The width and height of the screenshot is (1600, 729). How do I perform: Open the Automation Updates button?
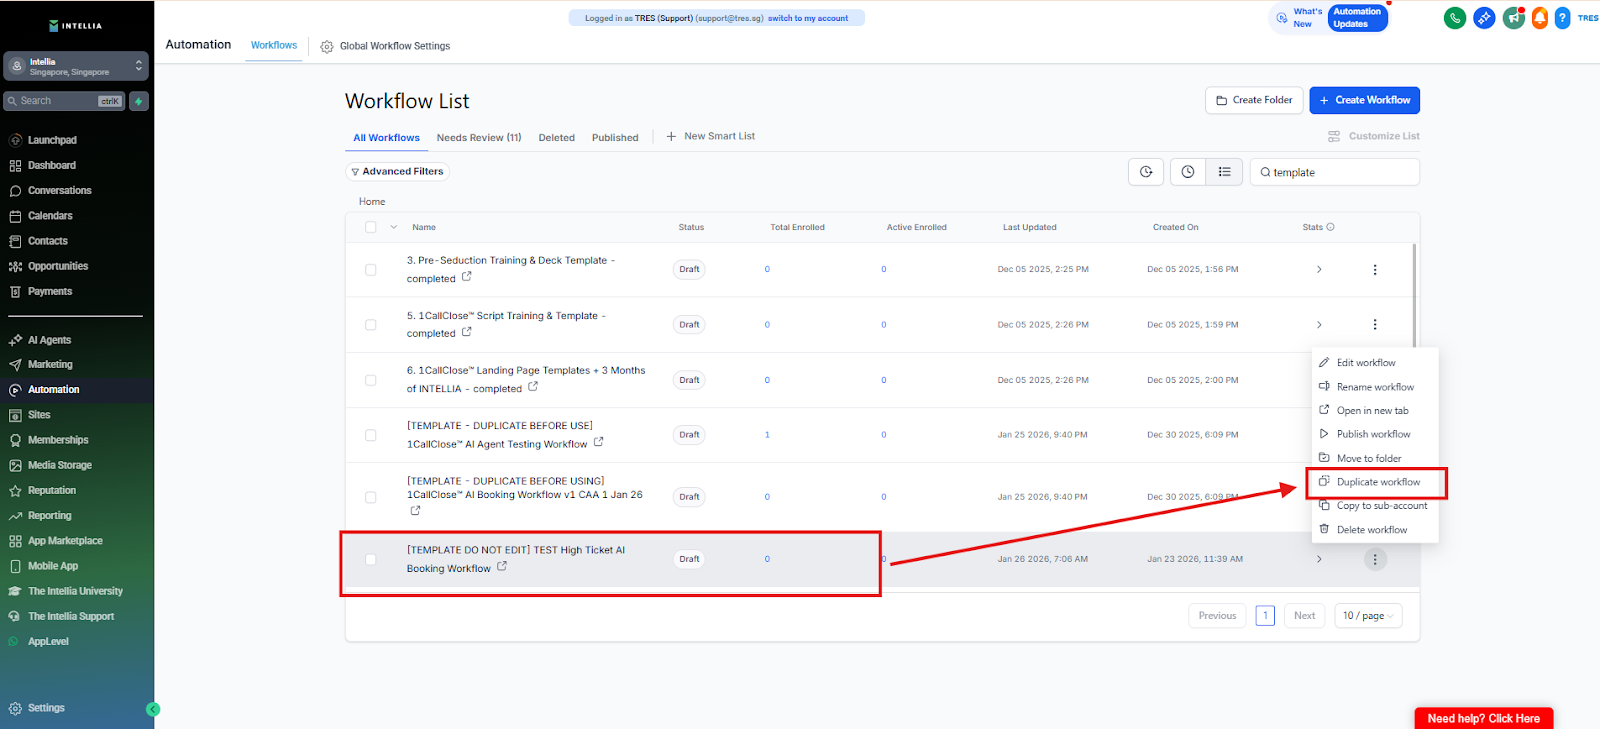click(x=1357, y=18)
